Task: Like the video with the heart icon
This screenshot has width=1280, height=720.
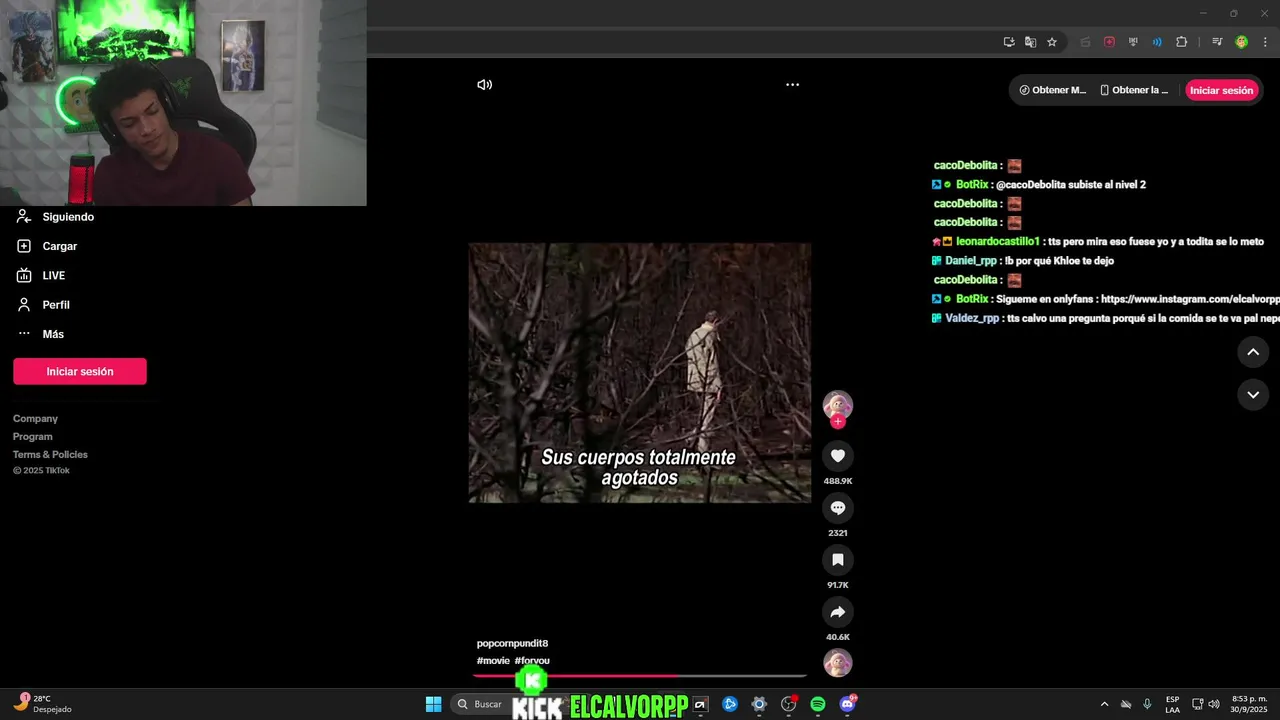Action: pos(838,456)
